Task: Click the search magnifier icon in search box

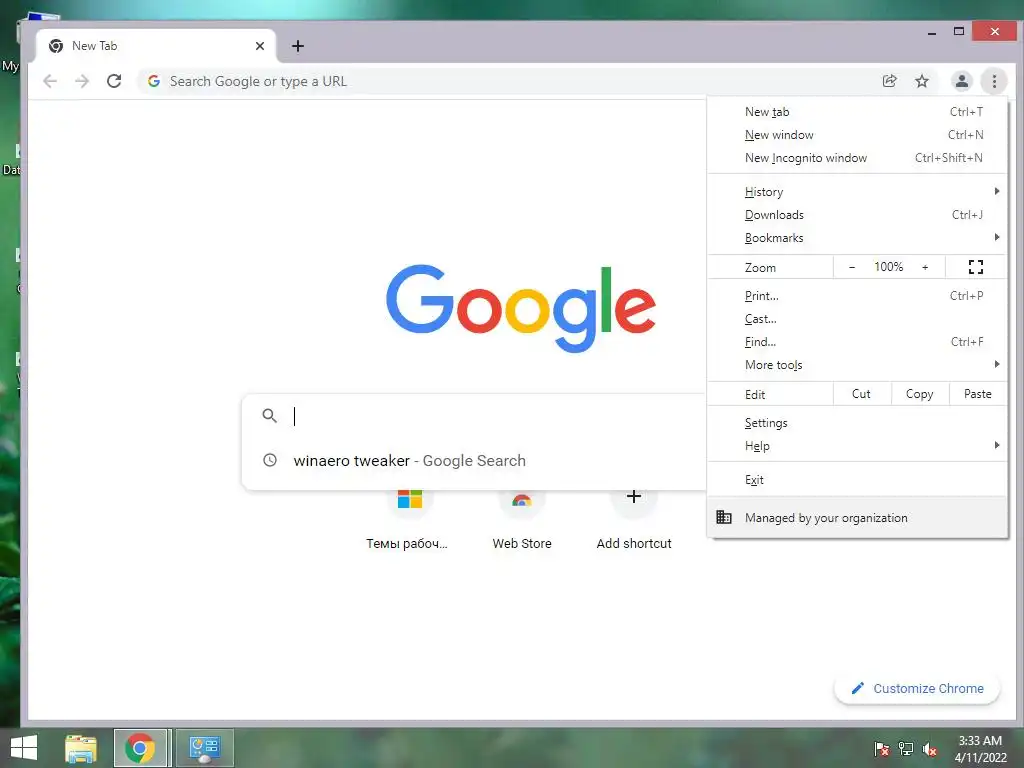Action: tap(269, 415)
